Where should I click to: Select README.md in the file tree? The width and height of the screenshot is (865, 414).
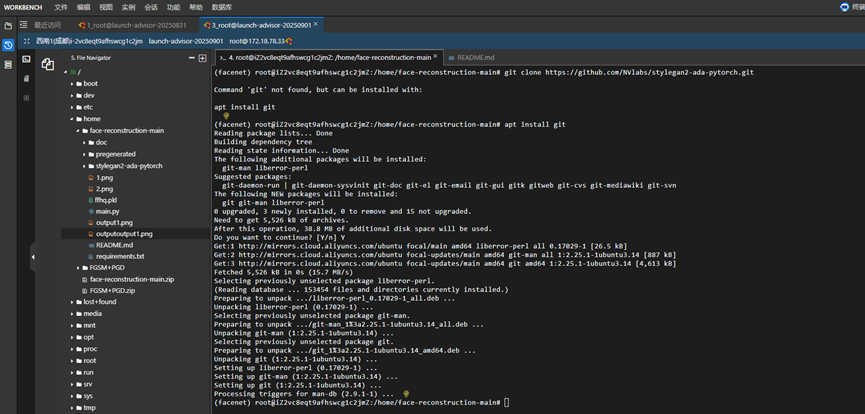pyautogui.click(x=114, y=245)
